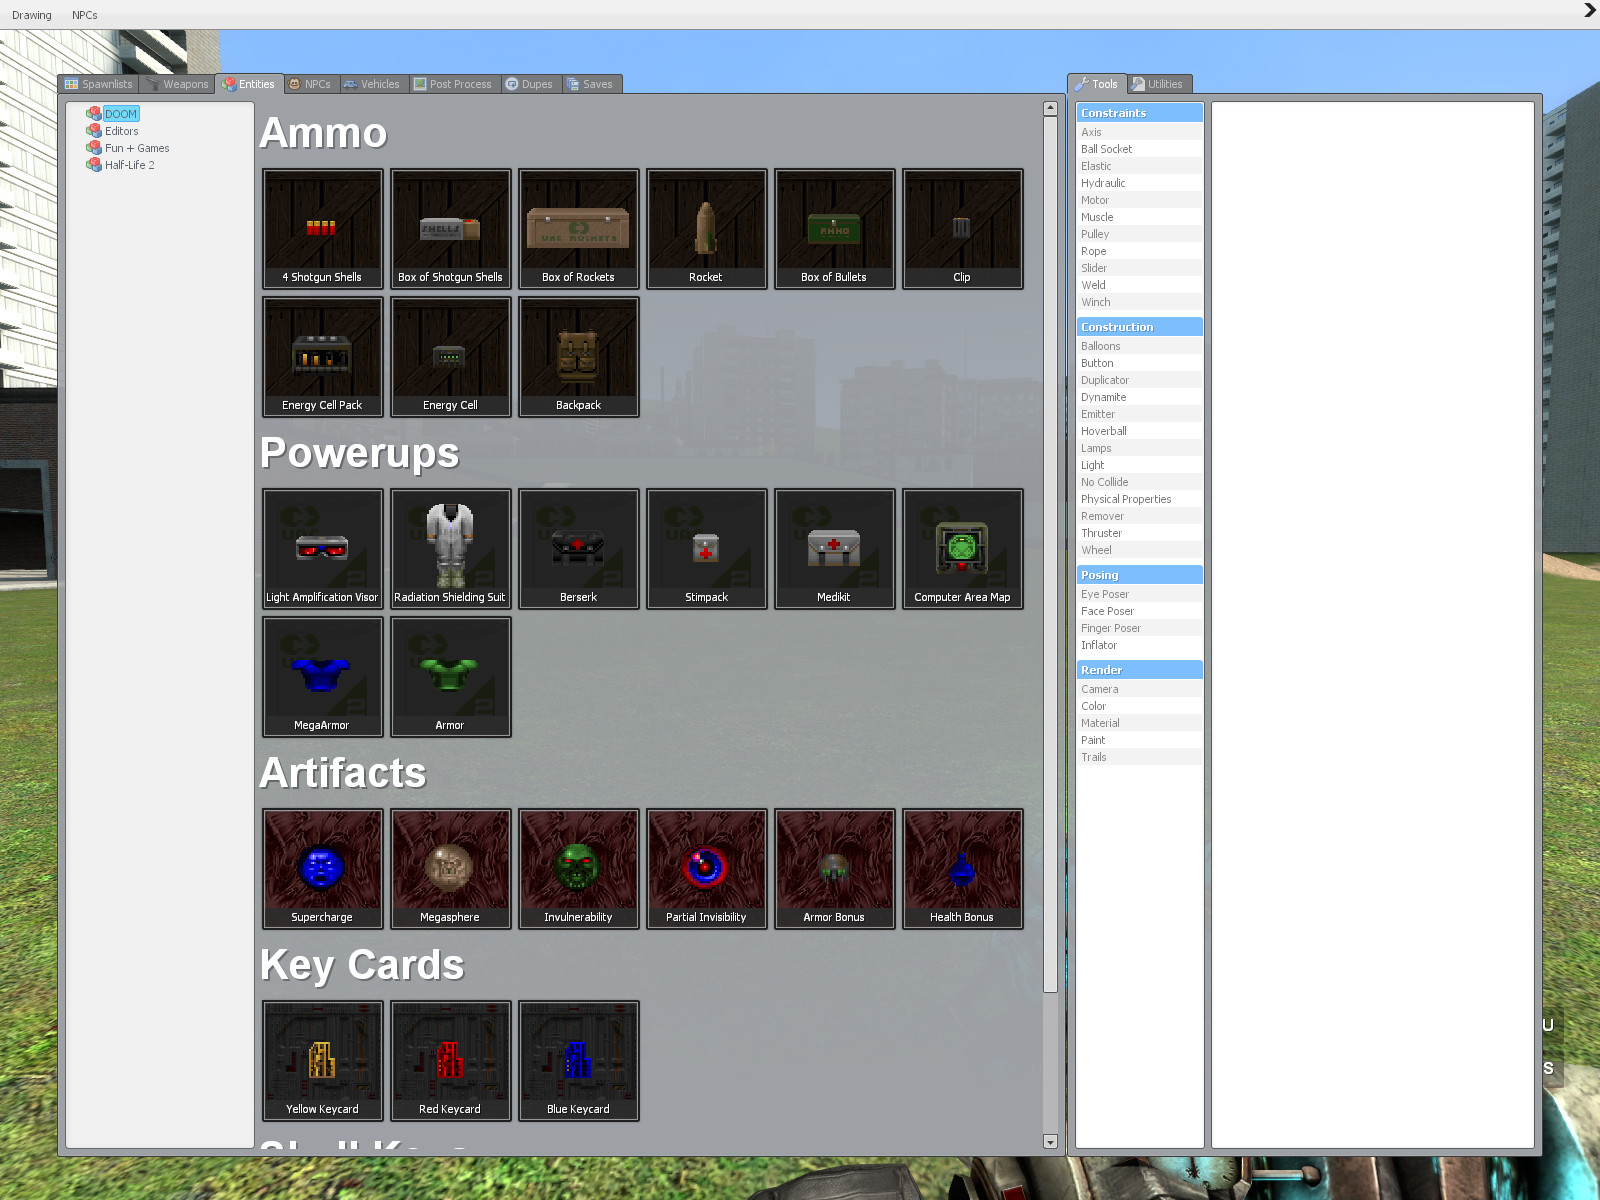1600x1200 pixels.
Task: Click the arrow at top-right of menu bar
Action: coord(1590,10)
